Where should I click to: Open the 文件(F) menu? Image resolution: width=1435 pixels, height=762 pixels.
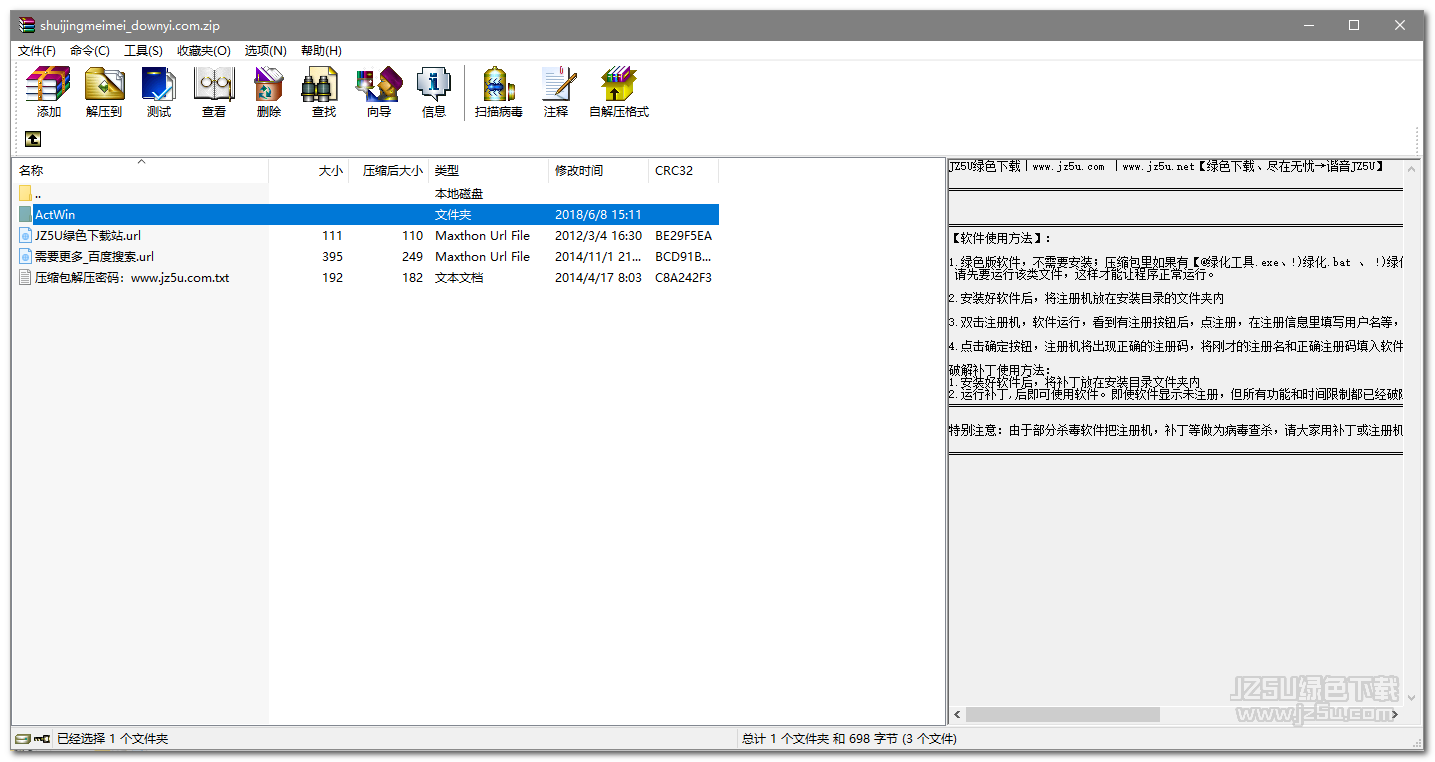pos(37,51)
